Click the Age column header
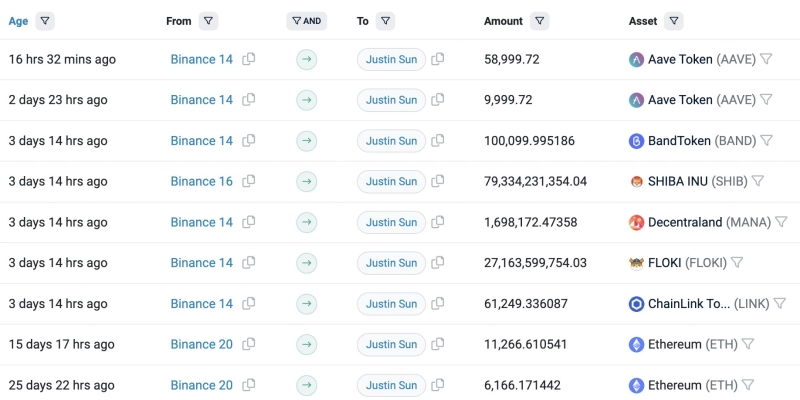Viewport: 800px width, 400px height. pyautogui.click(x=18, y=21)
